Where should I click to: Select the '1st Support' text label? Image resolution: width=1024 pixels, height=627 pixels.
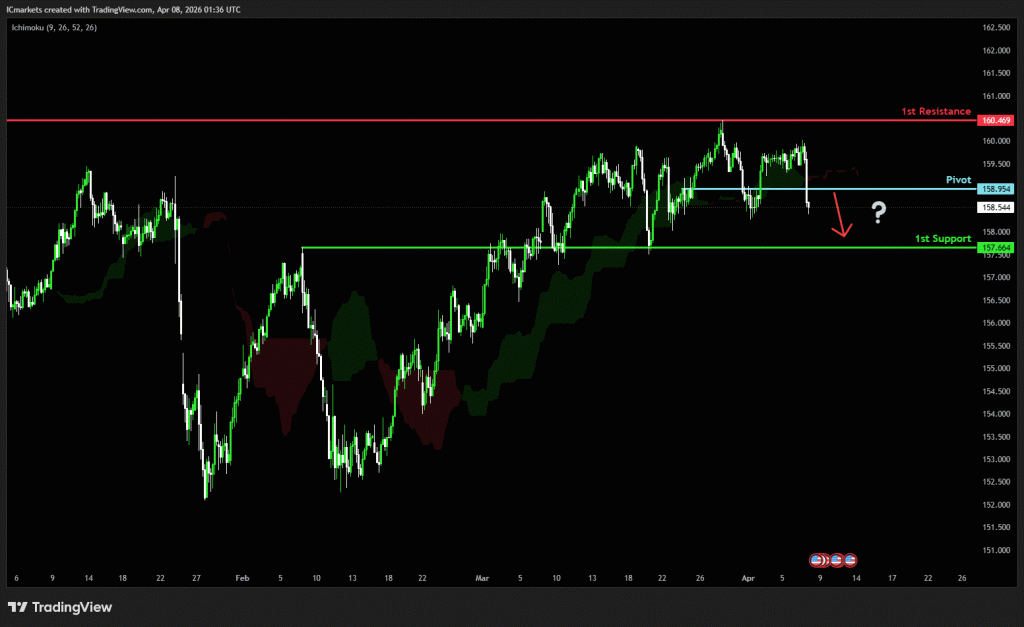[x=943, y=238]
